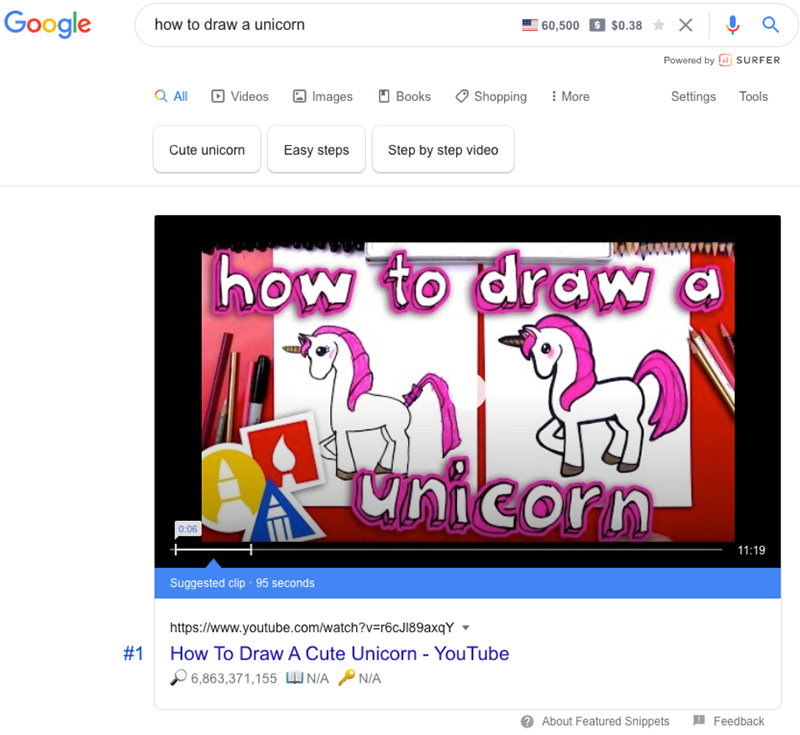The width and height of the screenshot is (800, 735).
Task: Click the US flag search volume icon
Action: 530,24
